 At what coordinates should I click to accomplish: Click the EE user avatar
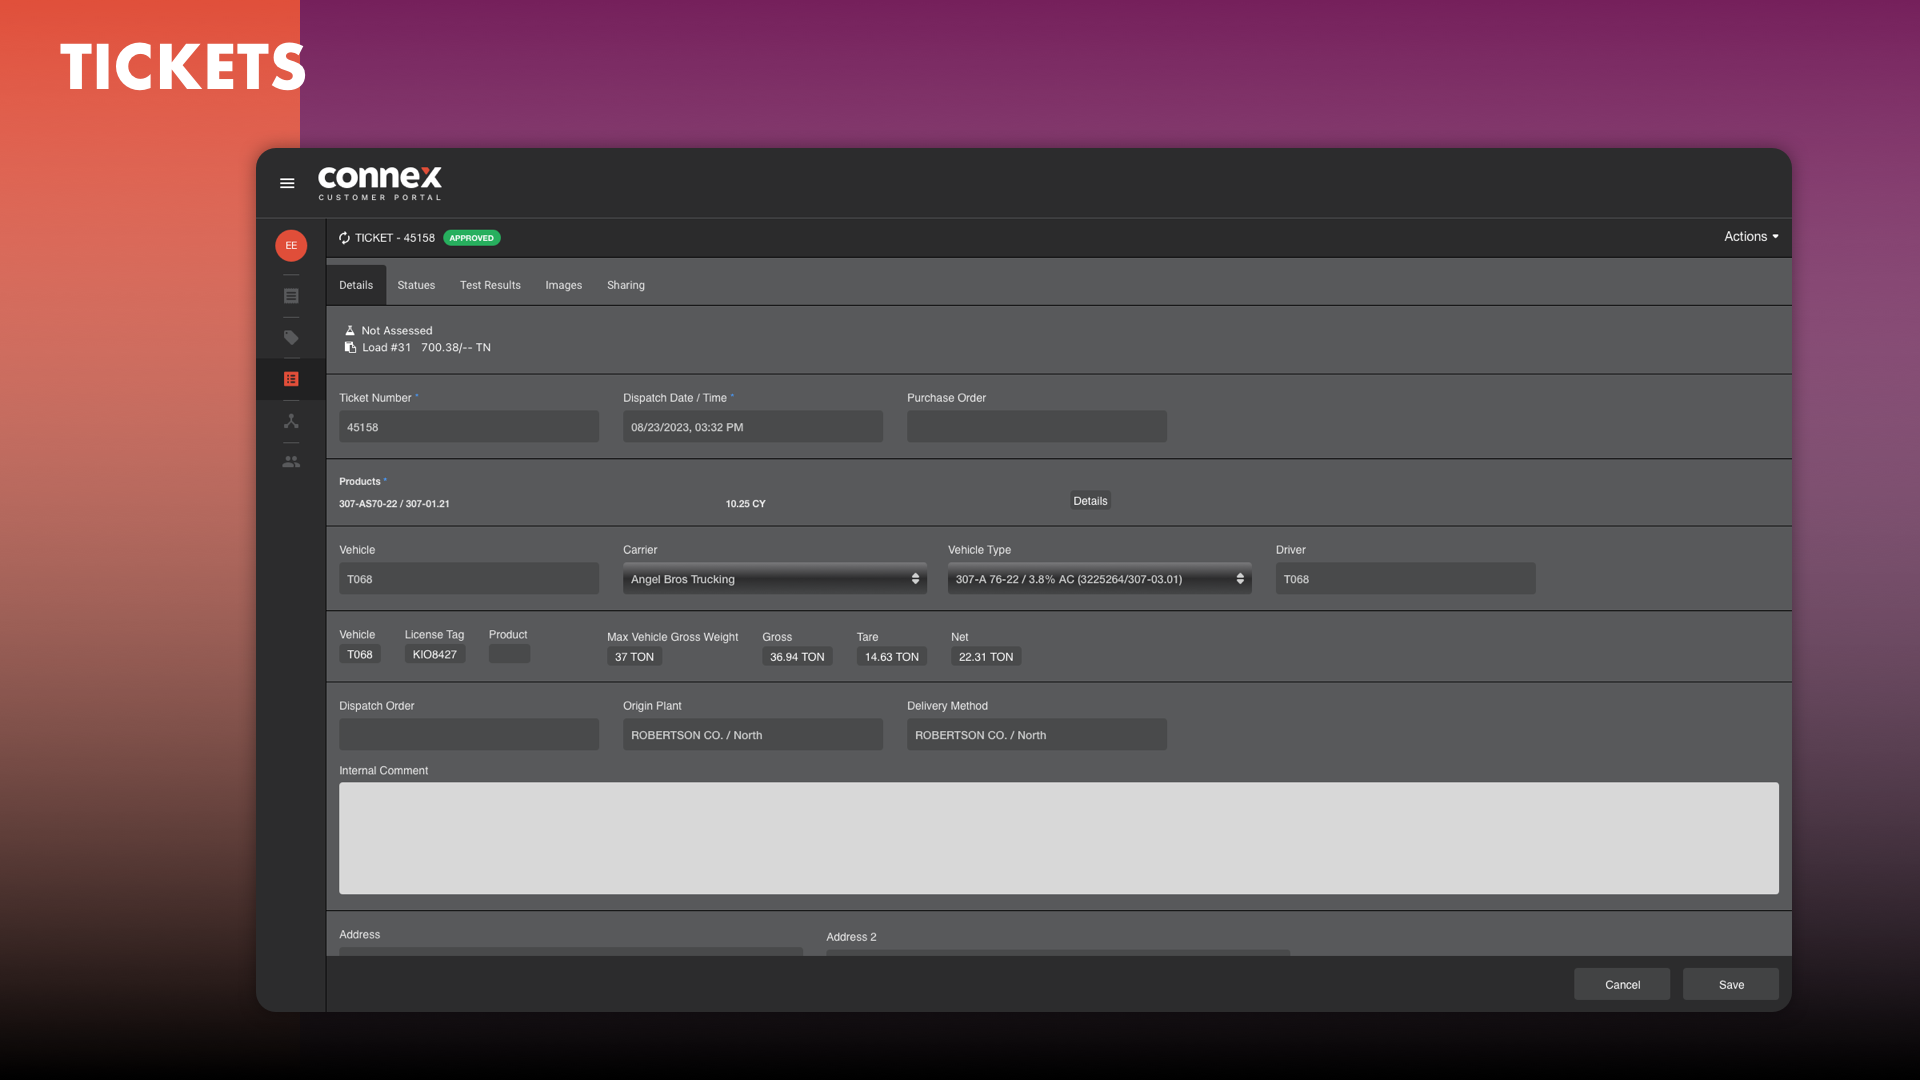[291, 245]
